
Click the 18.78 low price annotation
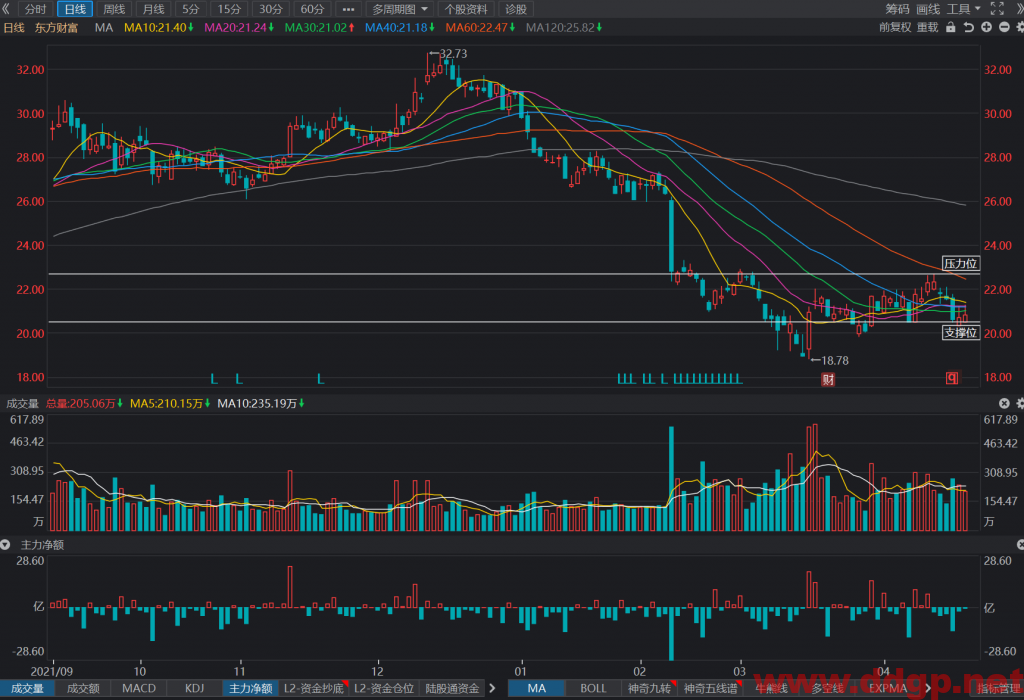(835, 360)
